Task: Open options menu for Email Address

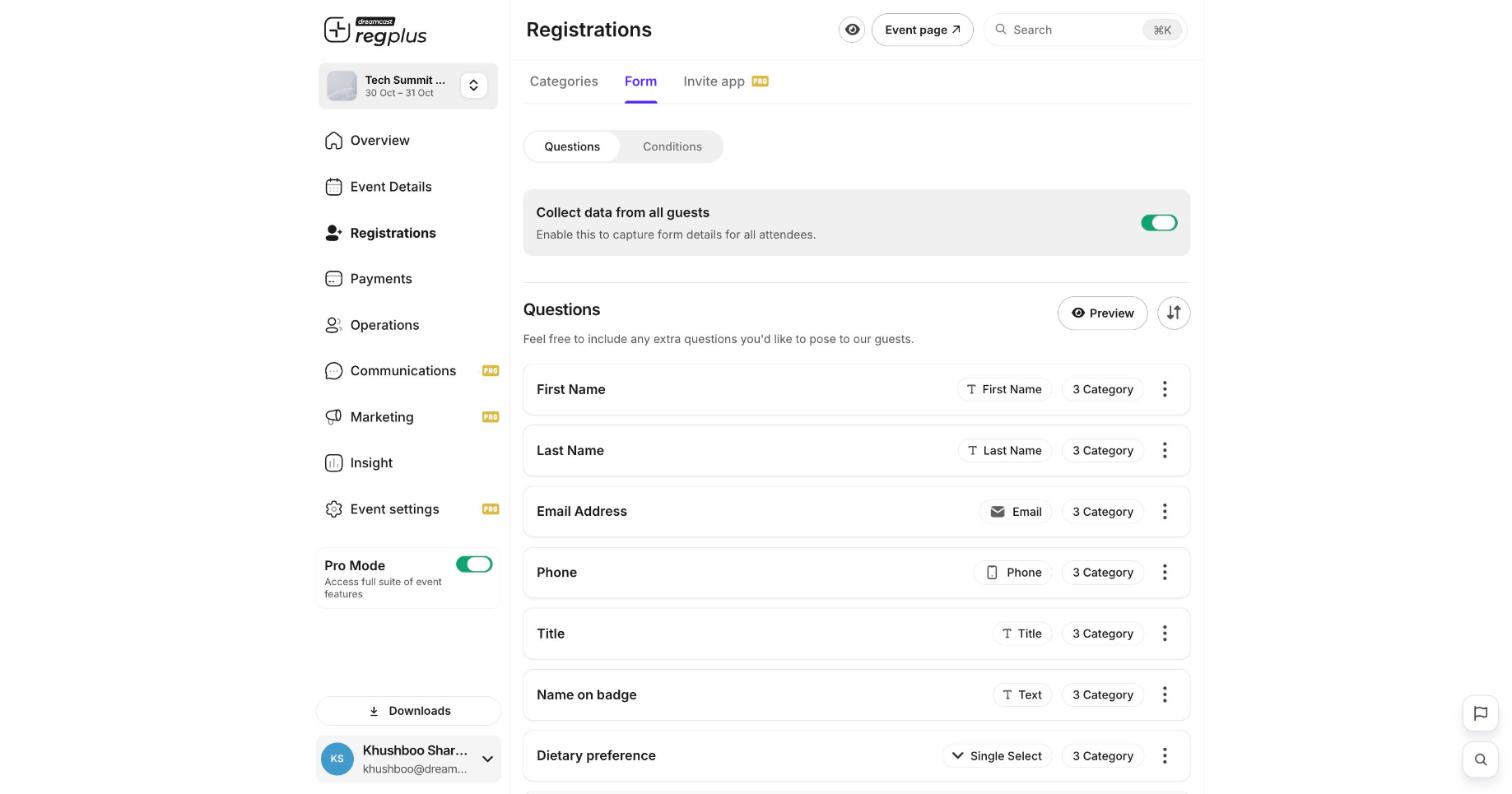Action: tap(1164, 511)
